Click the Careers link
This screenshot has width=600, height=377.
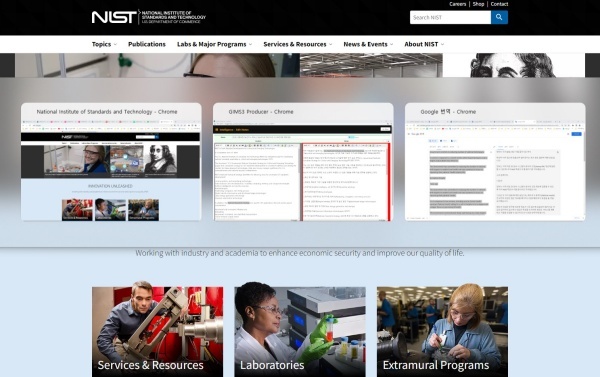coord(458,4)
